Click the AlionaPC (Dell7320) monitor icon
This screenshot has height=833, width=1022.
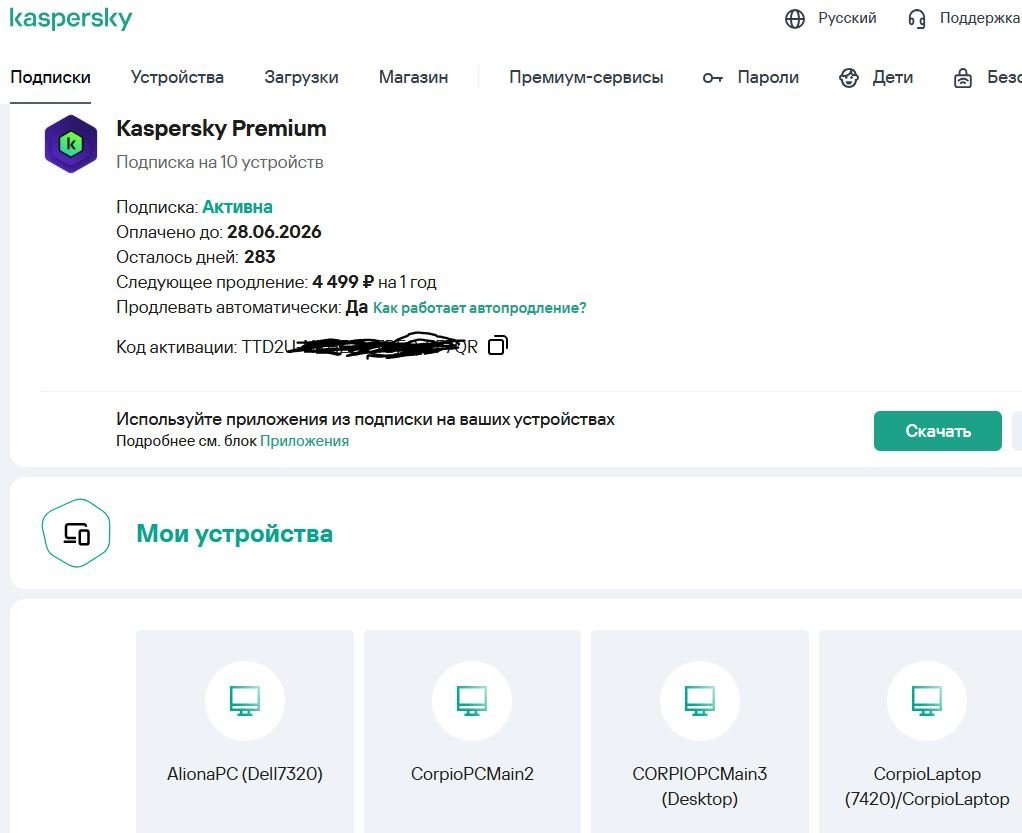pos(245,700)
